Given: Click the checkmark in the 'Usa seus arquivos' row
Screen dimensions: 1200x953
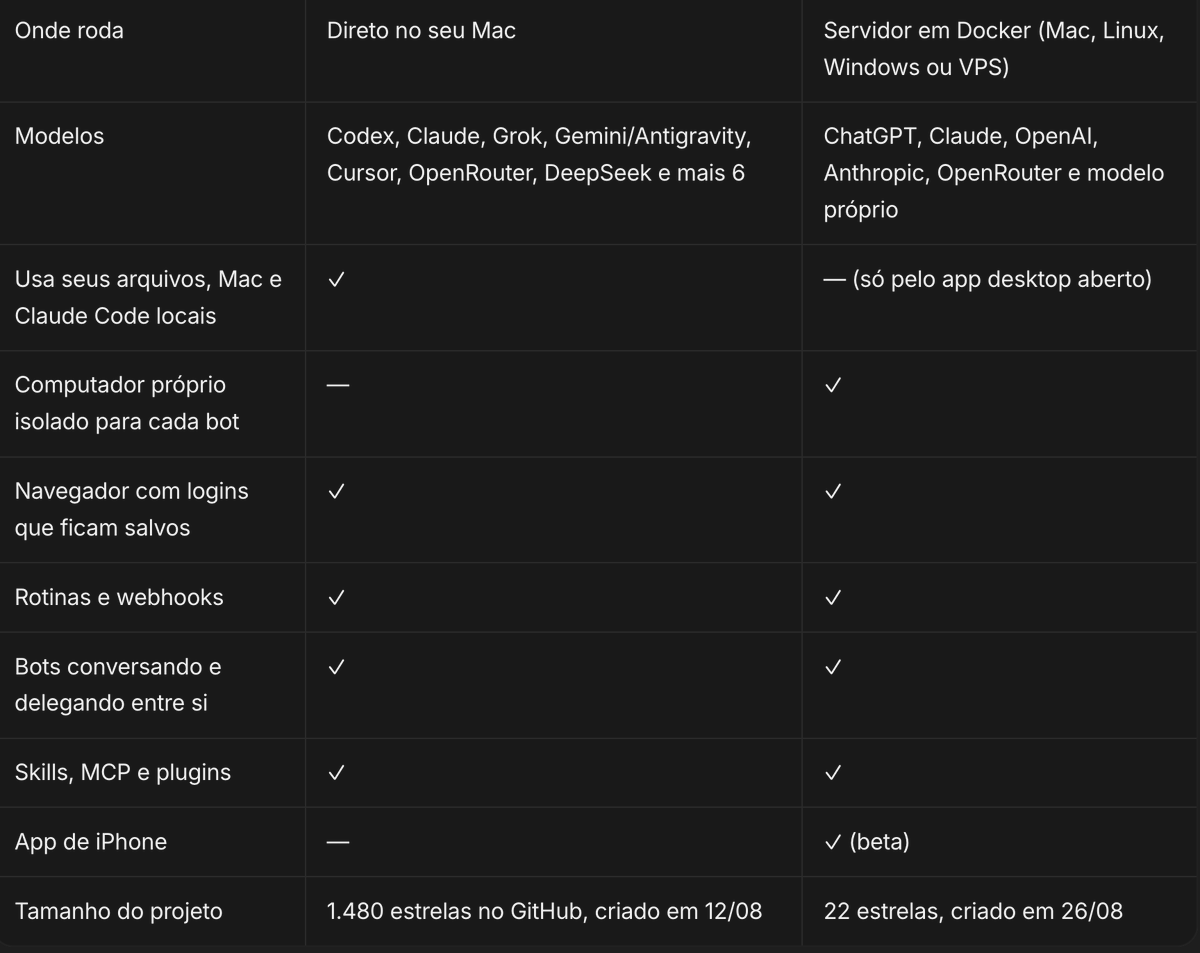Looking at the screenshot, I should 336,280.
